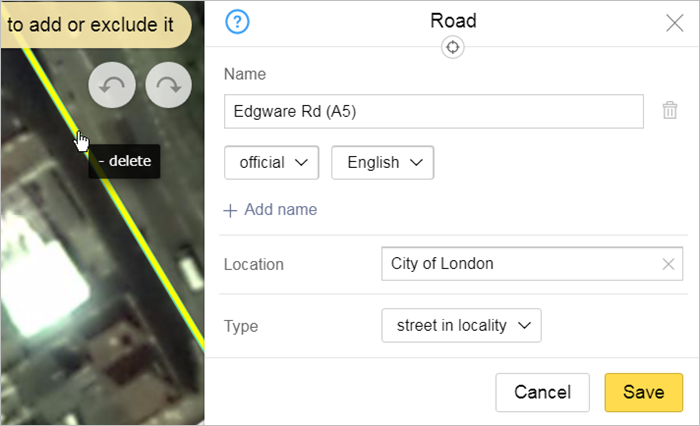Open the help question mark icon
This screenshot has width=700, height=426.
(x=238, y=21)
